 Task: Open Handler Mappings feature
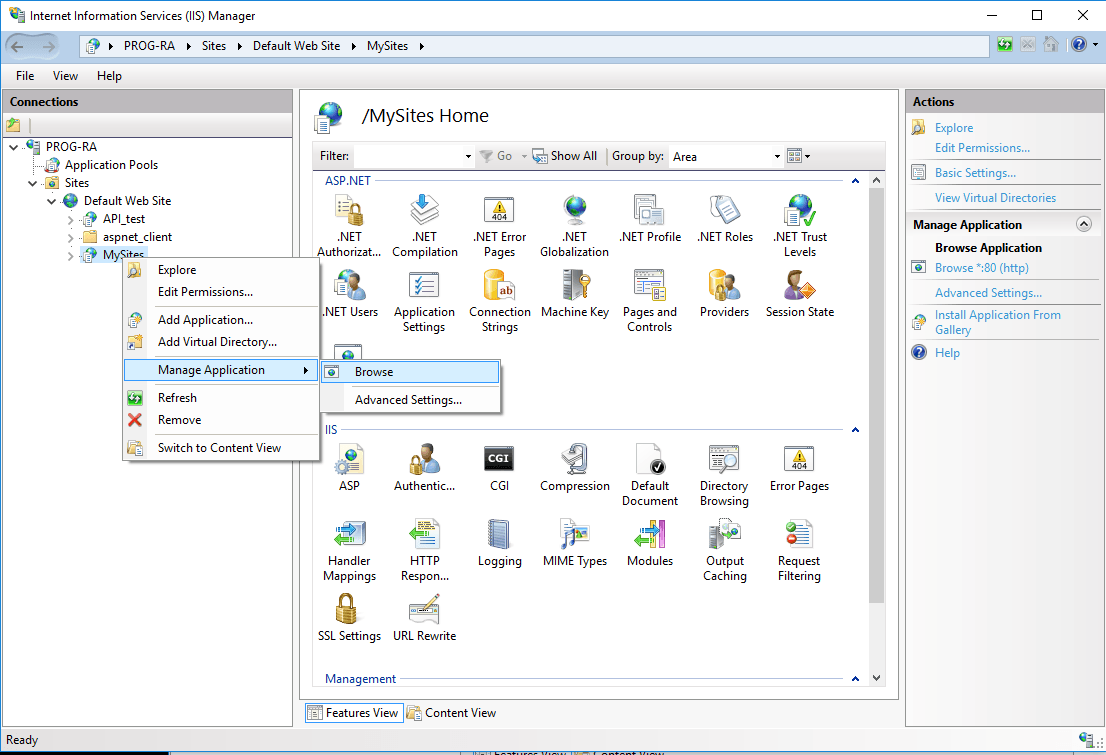pyautogui.click(x=349, y=534)
